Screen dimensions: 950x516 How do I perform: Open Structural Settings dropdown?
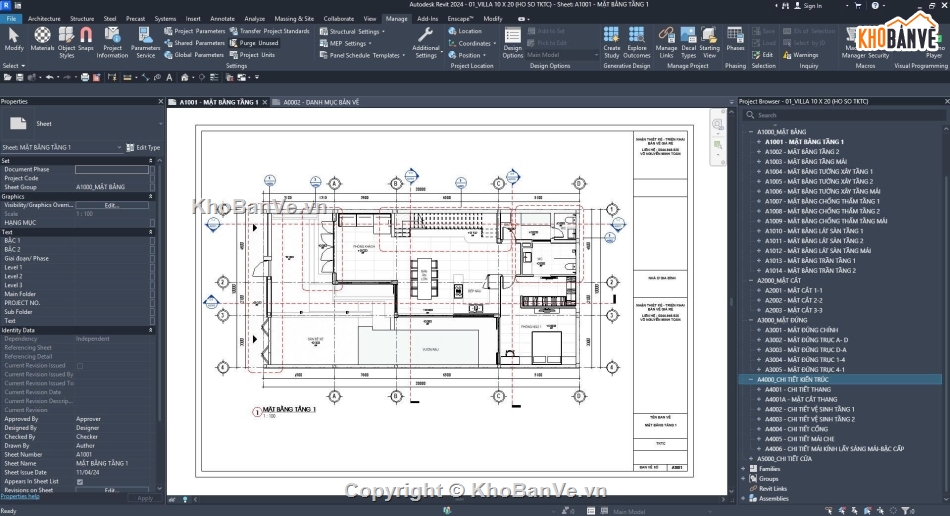point(351,31)
